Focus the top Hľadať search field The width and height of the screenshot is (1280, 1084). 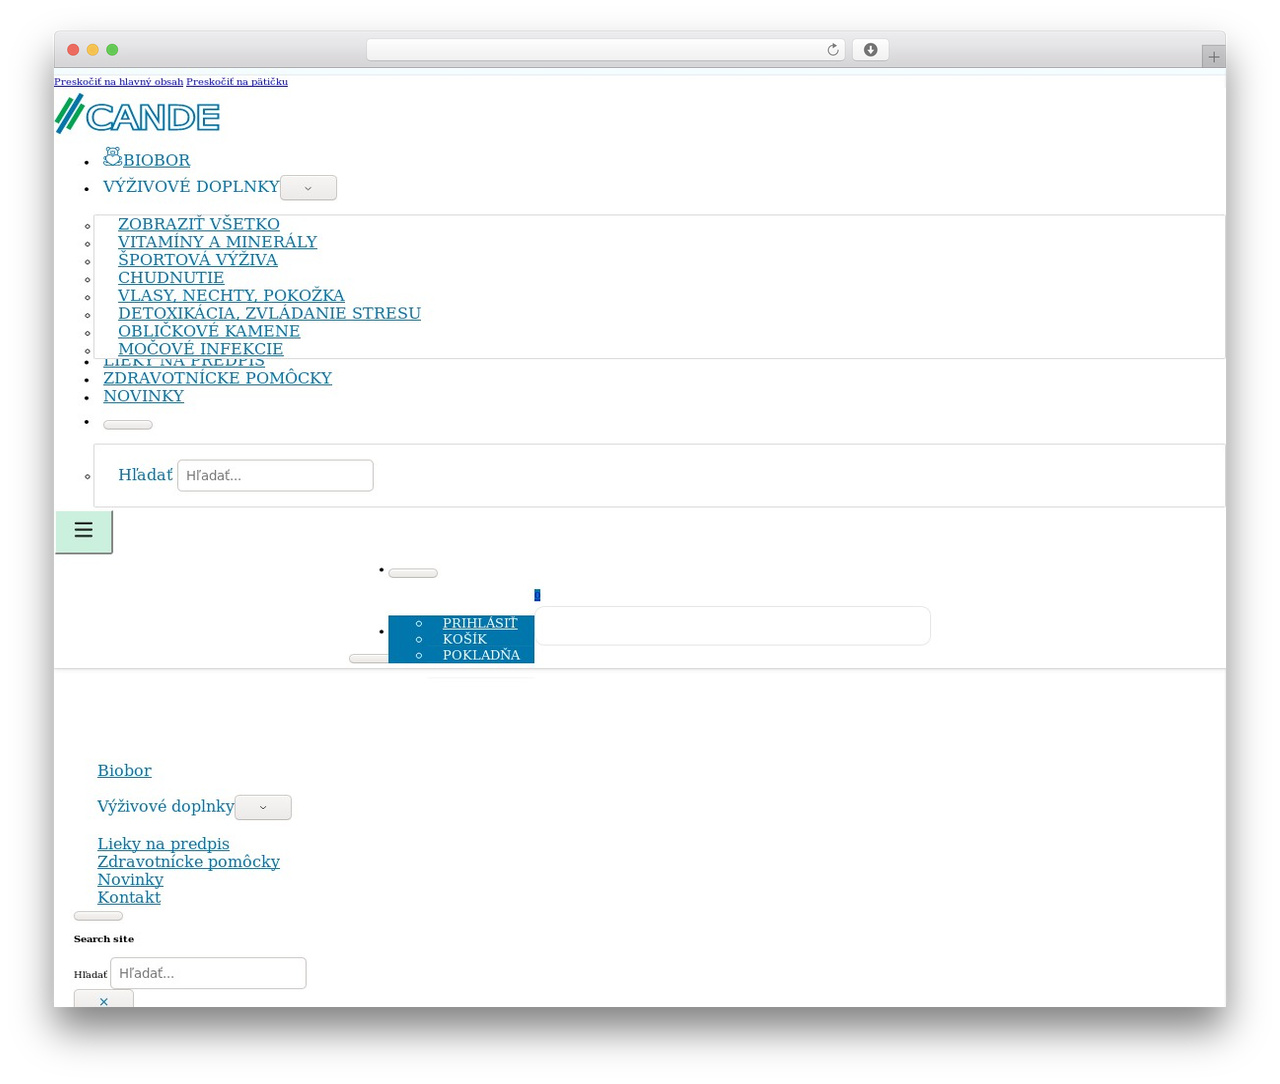[x=275, y=475]
